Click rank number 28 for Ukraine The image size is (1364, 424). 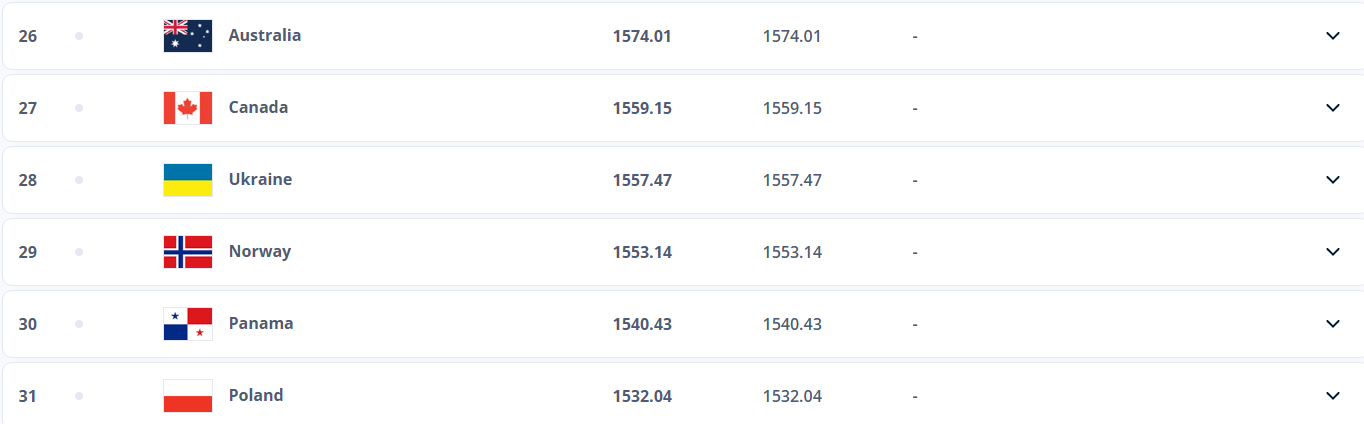28,180
